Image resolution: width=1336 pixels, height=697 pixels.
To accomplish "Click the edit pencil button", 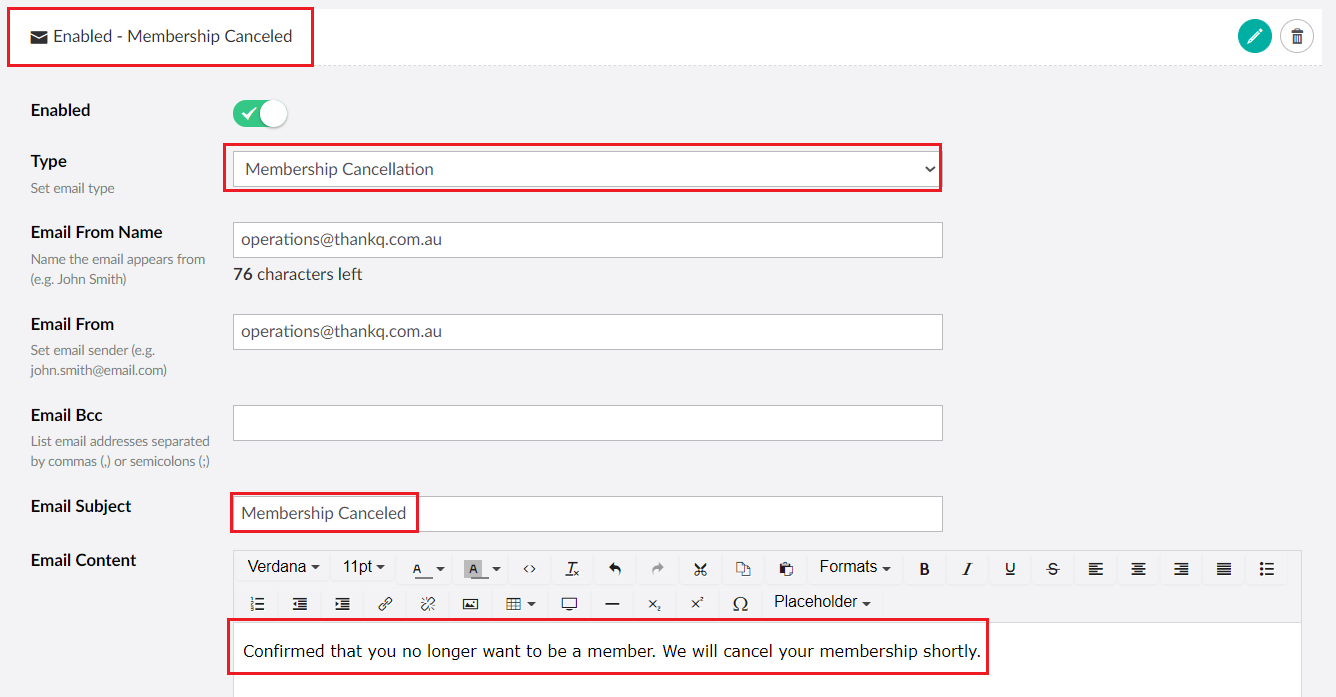I will click(1255, 35).
